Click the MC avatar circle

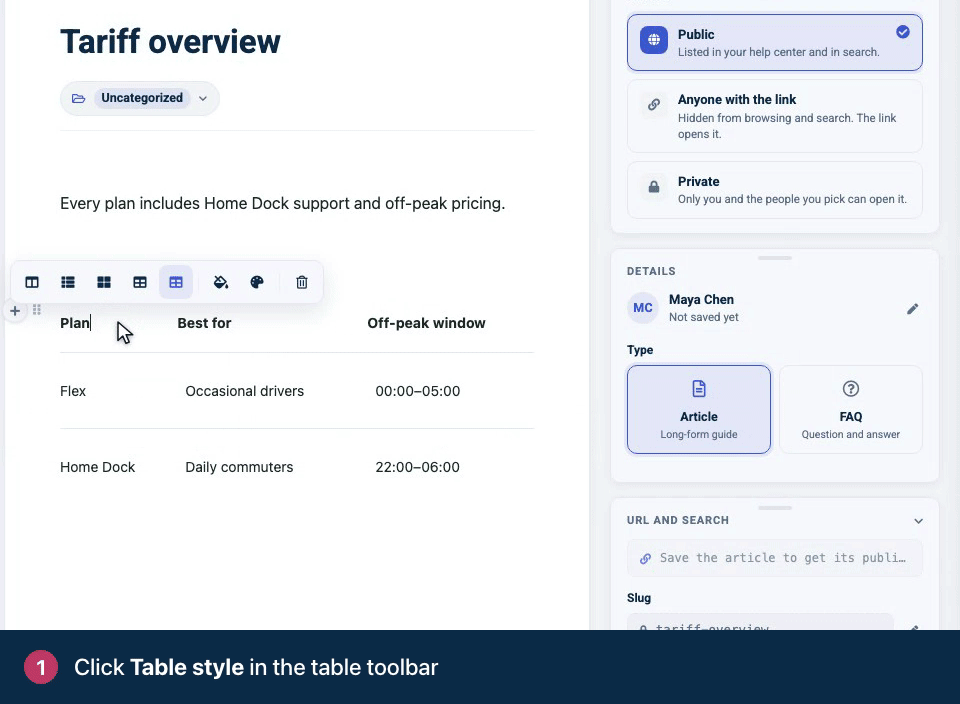643,308
